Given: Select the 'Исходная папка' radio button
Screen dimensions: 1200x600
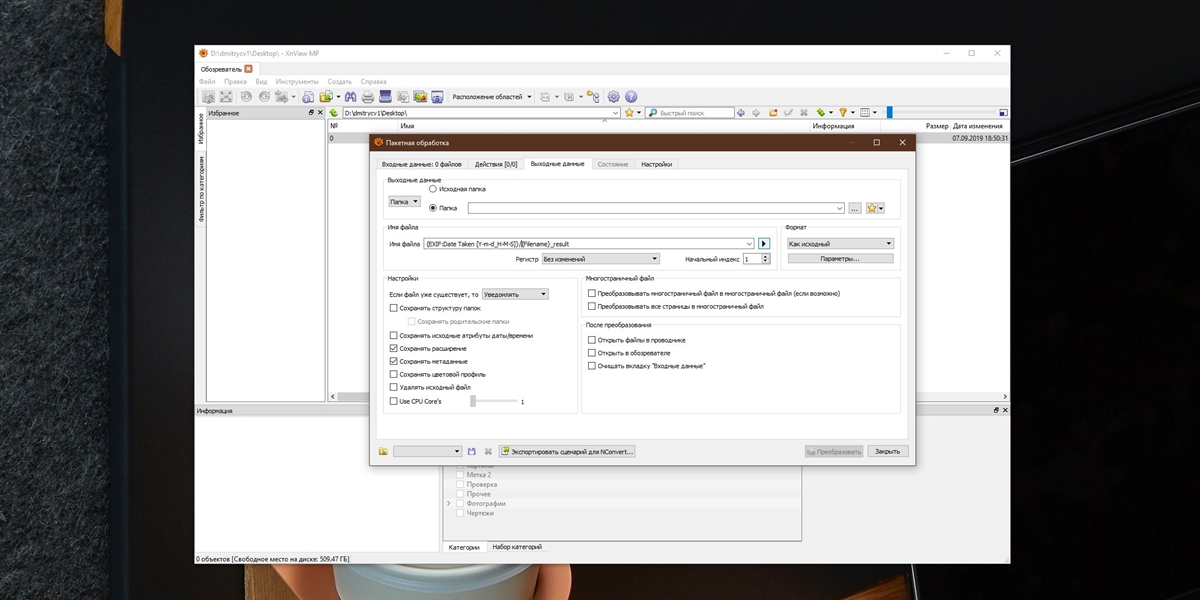Looking at the screenshot, I should point(433,188).
